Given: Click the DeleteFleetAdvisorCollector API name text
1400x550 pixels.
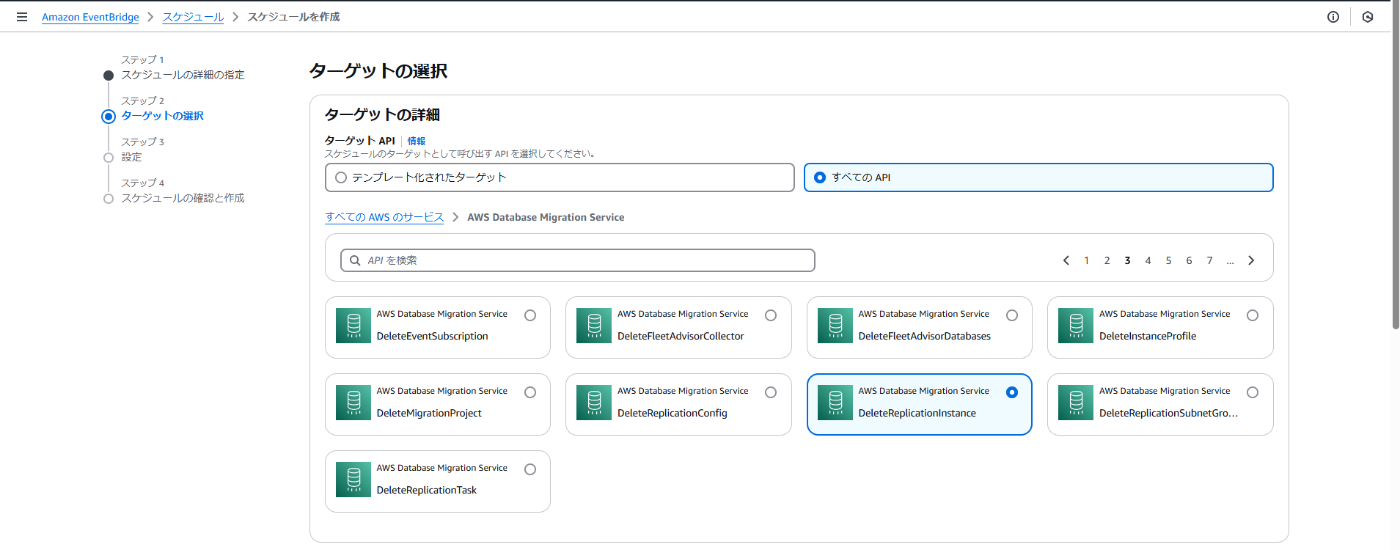Looking at the screenshot, I should 680,336.
